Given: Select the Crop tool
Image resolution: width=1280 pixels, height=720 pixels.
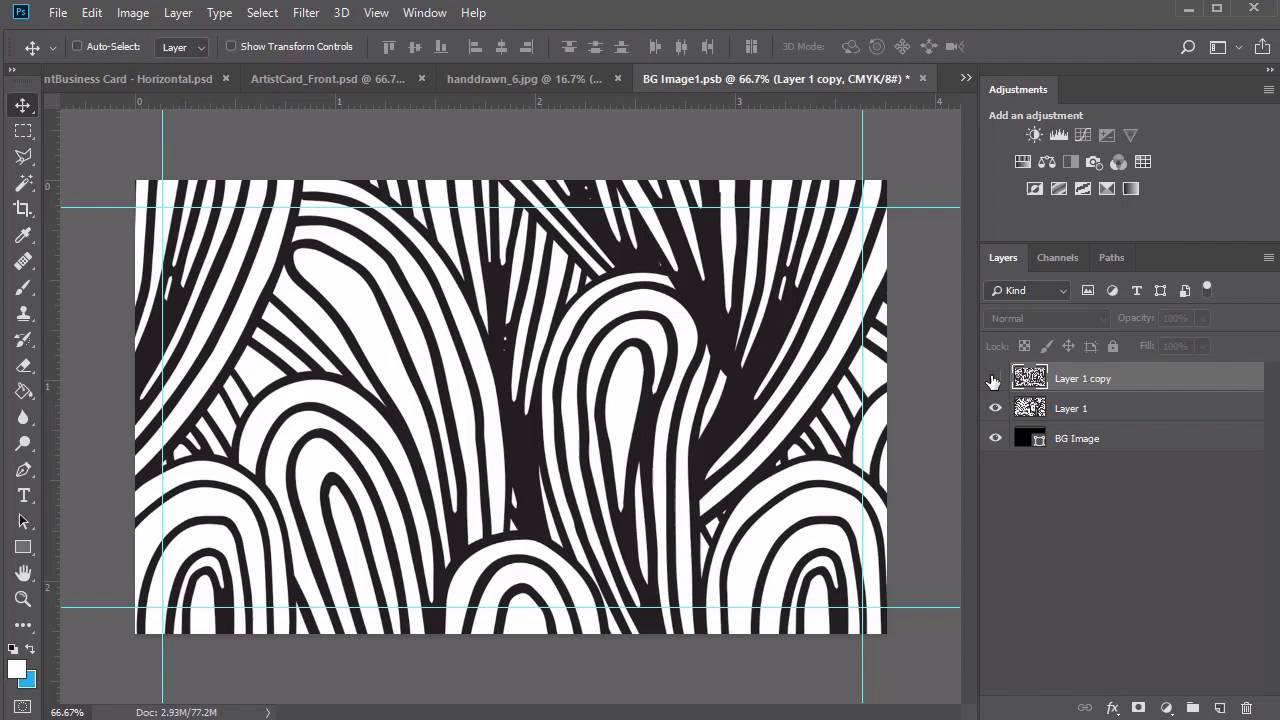Looking at the screenshot, I should click(x=22, y=209).
